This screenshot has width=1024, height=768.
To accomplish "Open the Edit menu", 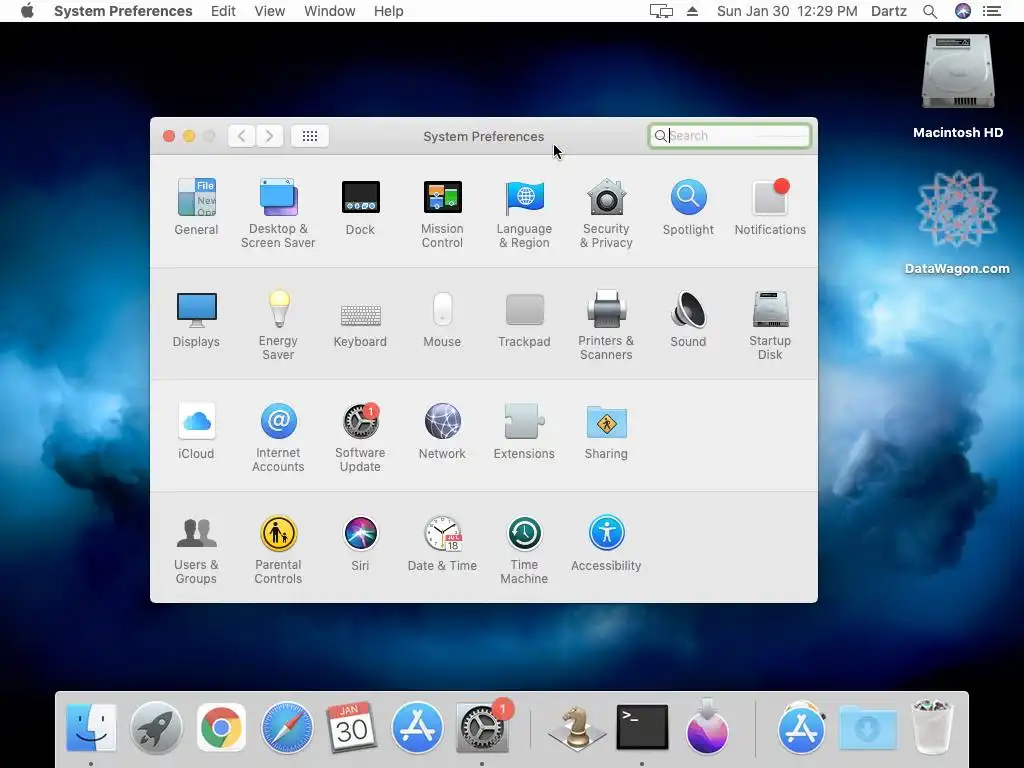I will coord(223,11).
